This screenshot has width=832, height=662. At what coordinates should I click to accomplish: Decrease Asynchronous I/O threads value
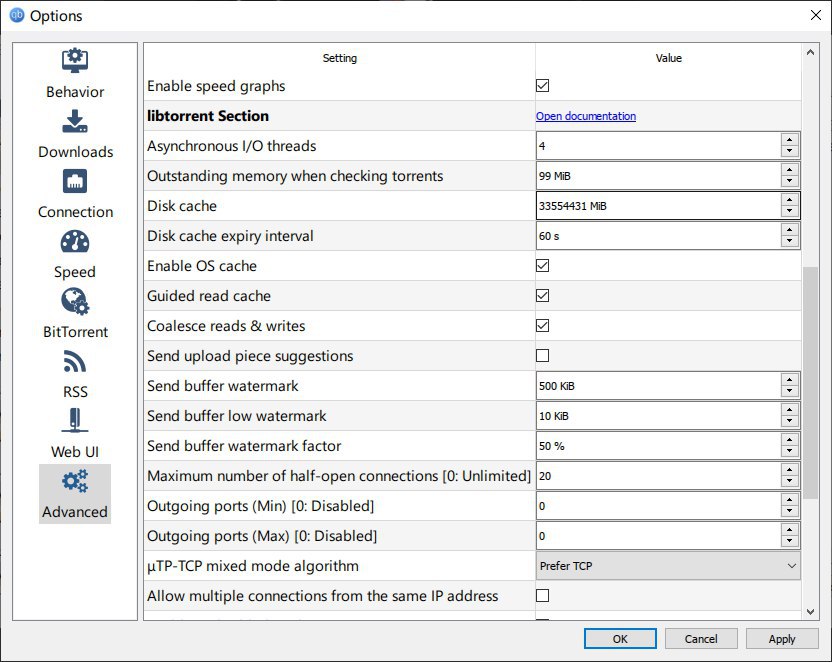tap(790, 151)
